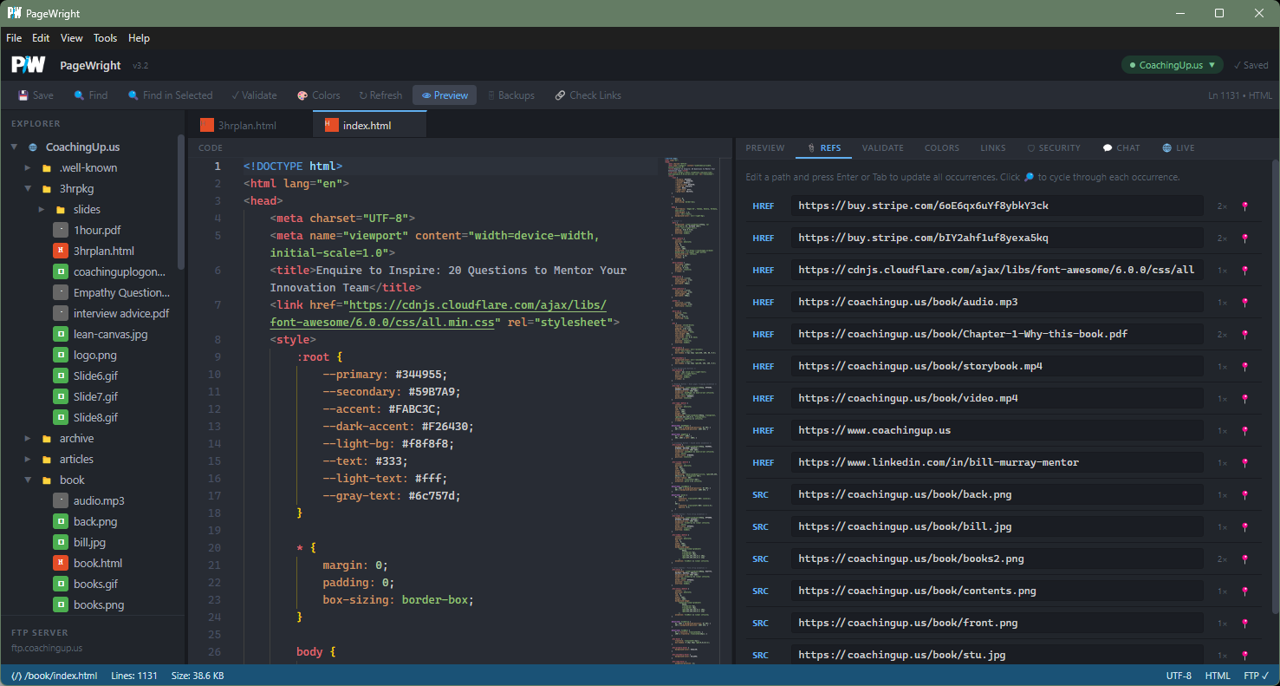Pin the linkedin.com bill-murray-mentor reference
The width and height of the screenshot is (1280, 686).
[1244, 462]
